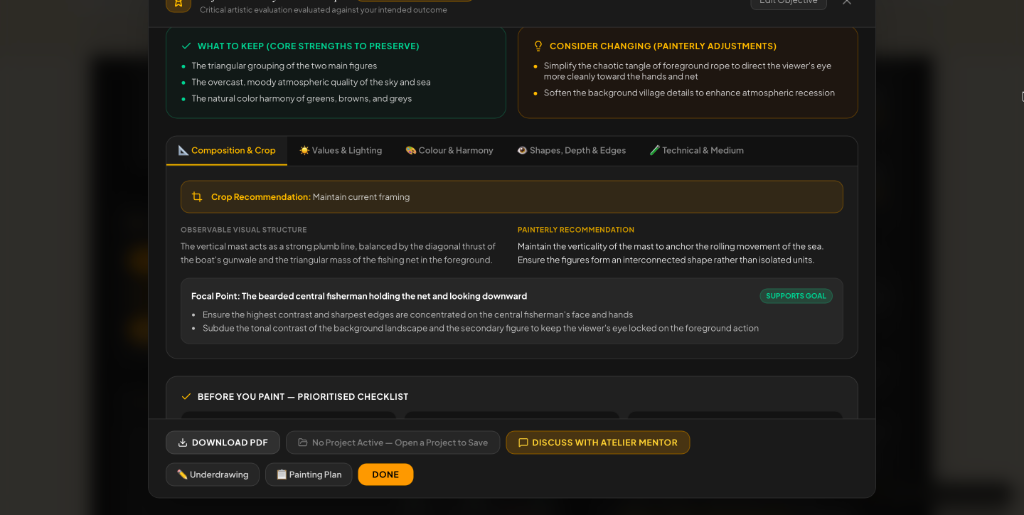1024x515 pixels.
Task: Switch to Values & Lighting tab
Action: [x=340, y=151]
